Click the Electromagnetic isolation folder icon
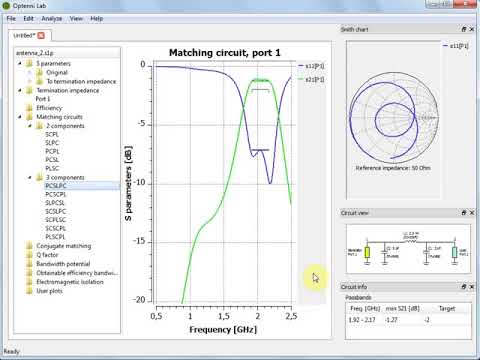Viewport: 480px width, 360px height. pyautogui.click(x=29, y=282)
